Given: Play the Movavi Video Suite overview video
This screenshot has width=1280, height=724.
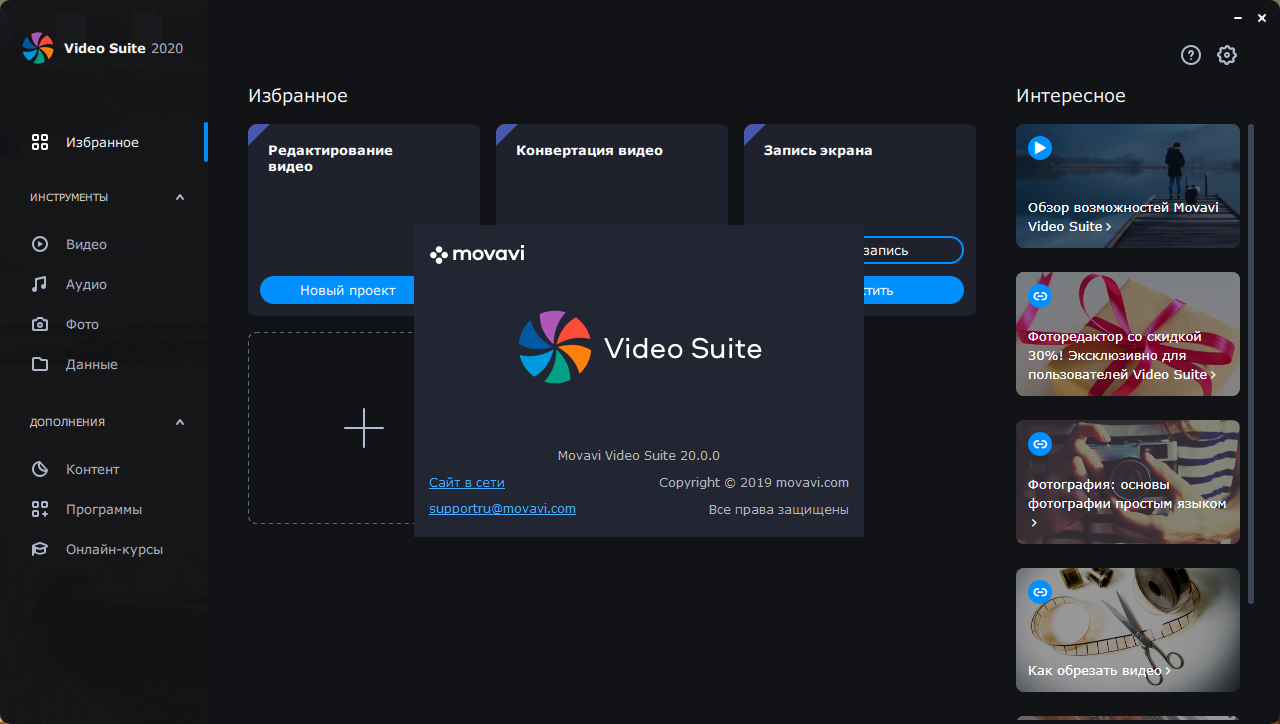Looking at the screenshot, I should 1040,148.
